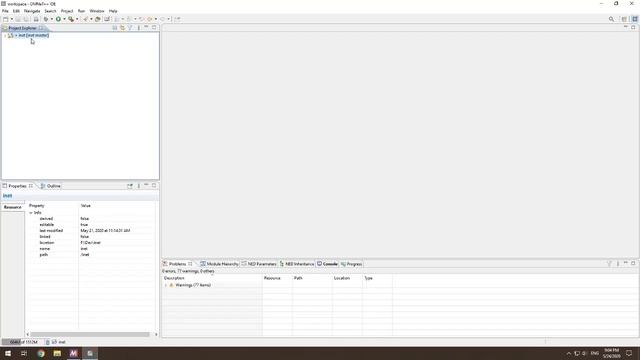Open the New dropdown arrow in toolbar
The height and width of the screenshot is (360, 640).
tap(11, 19)
